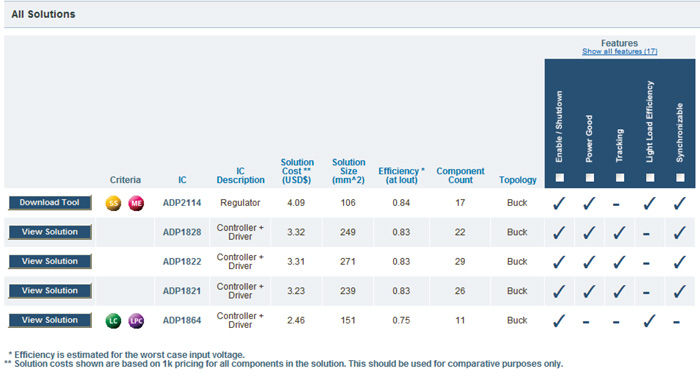
Task: Click the Features heading label
Action: [619, 43]
